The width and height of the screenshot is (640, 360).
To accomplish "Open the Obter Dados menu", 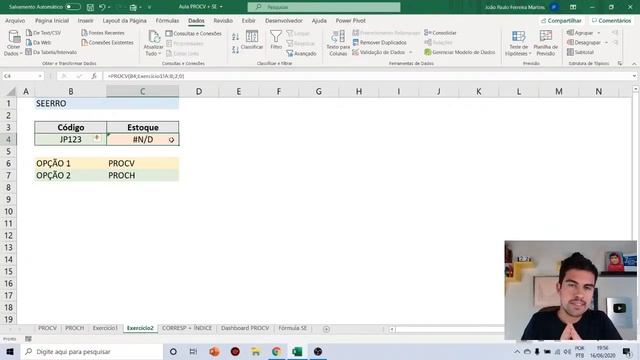I will click(13, 43).
